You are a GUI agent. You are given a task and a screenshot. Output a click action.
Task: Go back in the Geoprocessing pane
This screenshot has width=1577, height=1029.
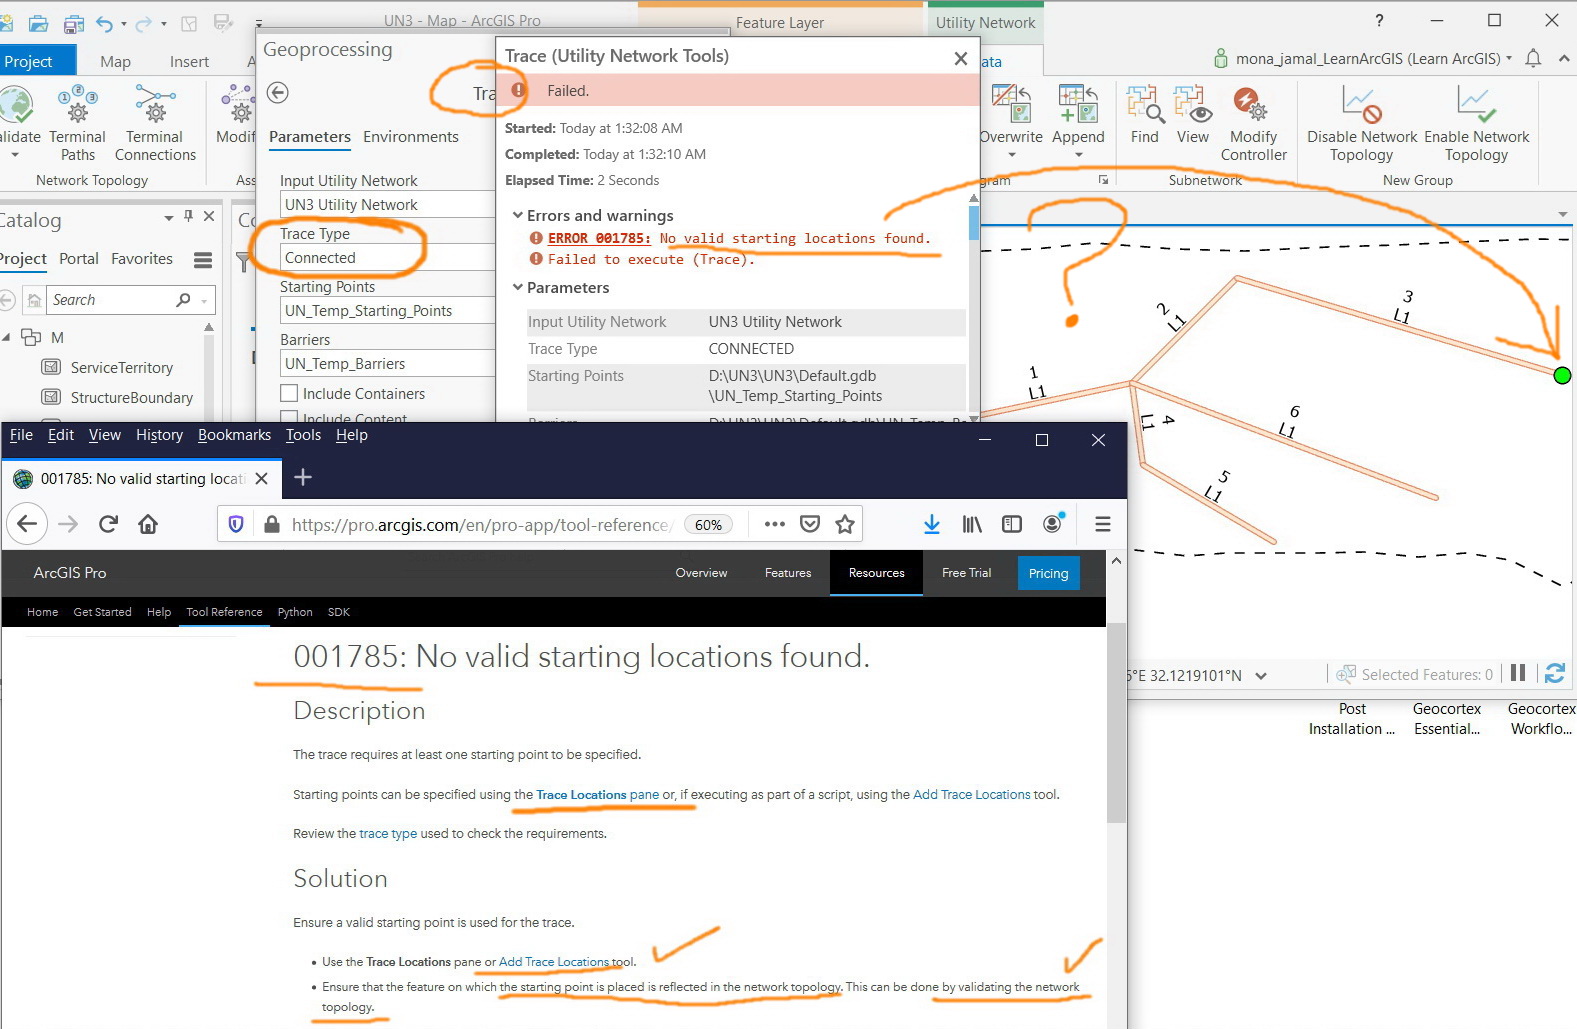[x=278, y=93]
